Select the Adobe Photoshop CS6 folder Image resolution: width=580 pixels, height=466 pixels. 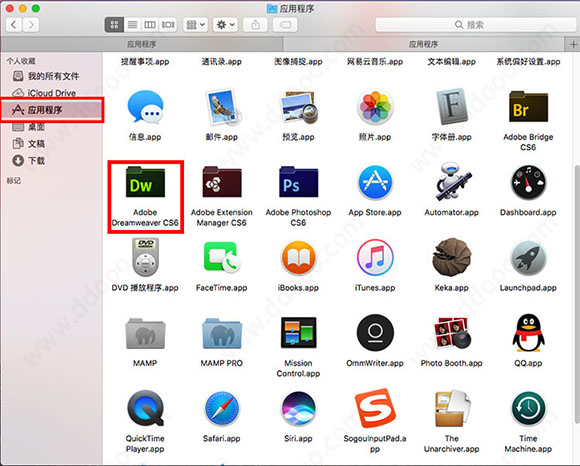(299, 182)
